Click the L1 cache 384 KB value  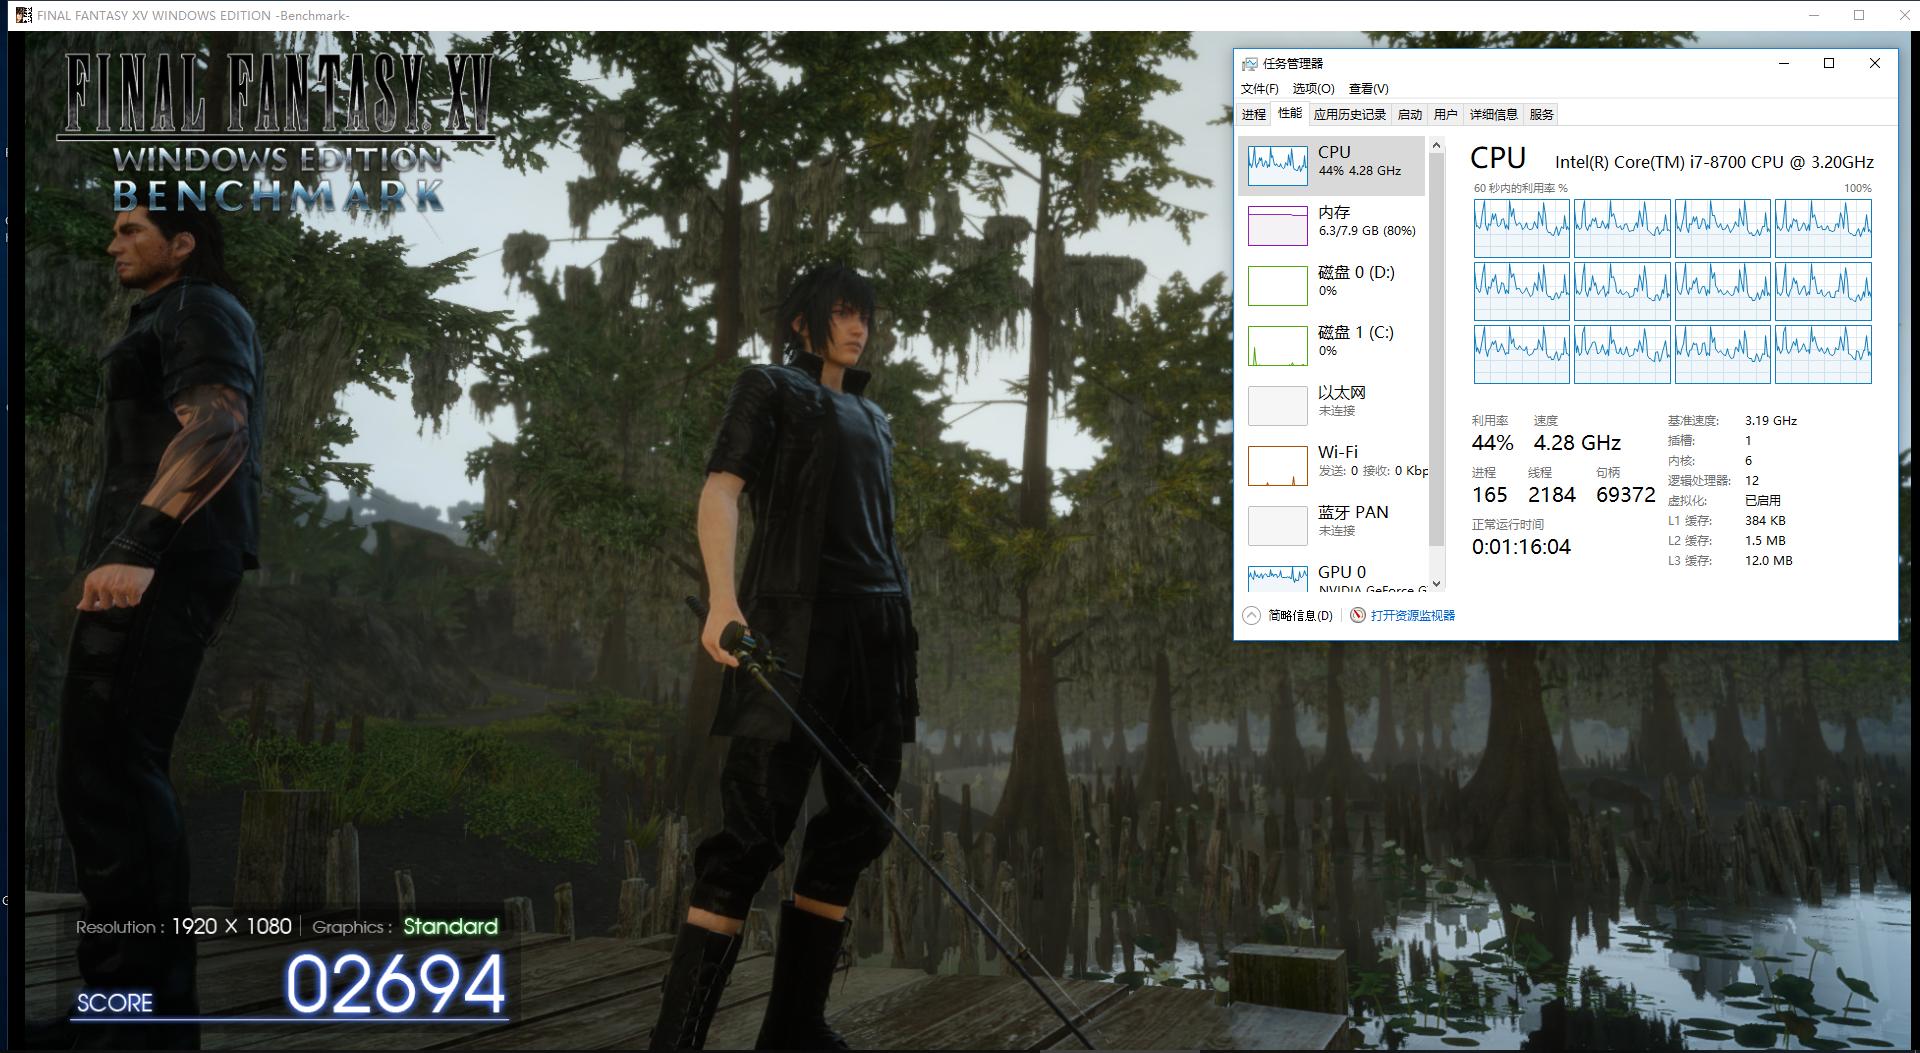point(1765,521)
